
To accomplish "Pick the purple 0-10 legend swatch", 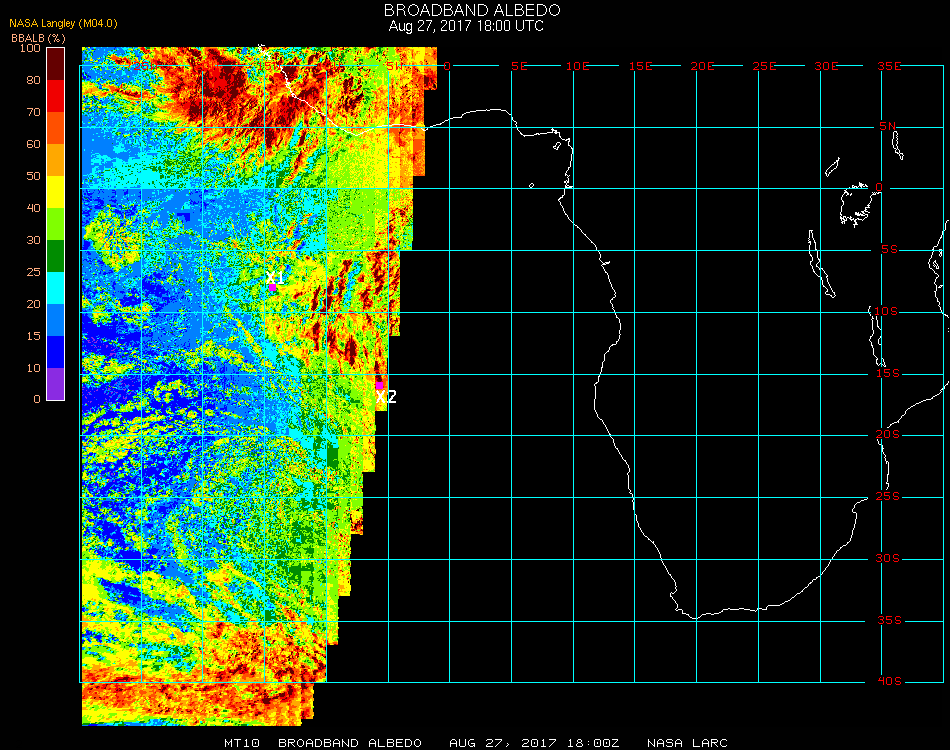I will coord(56,384).
